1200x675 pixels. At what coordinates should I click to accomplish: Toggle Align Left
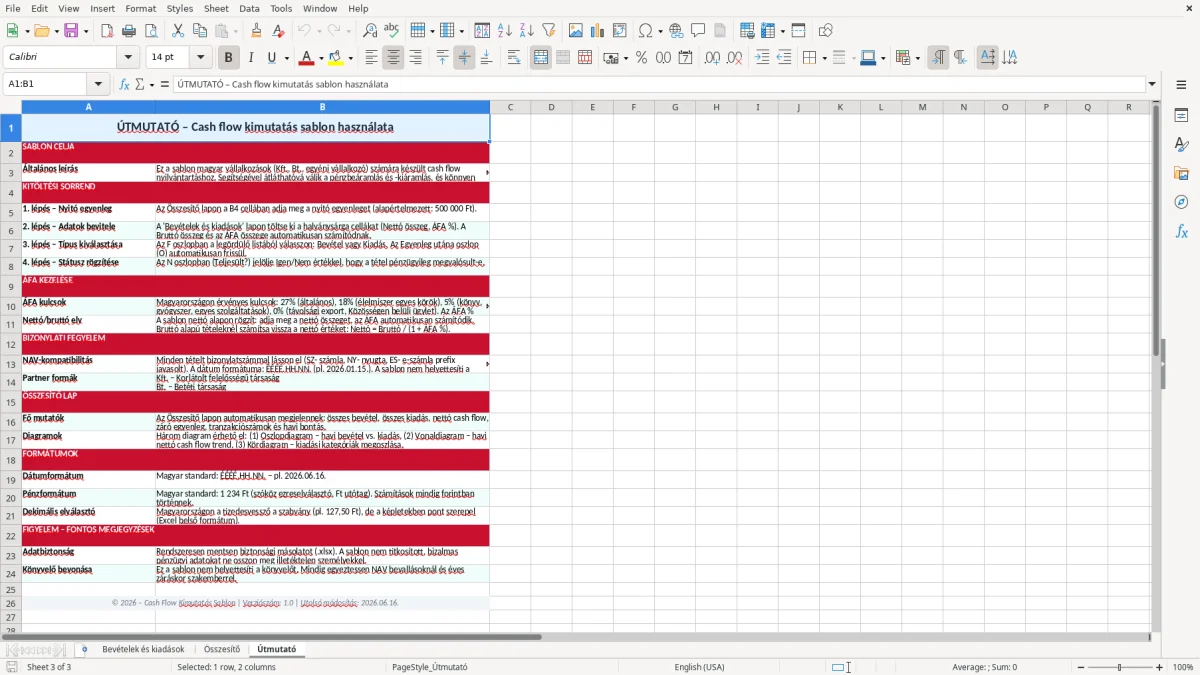371,58
